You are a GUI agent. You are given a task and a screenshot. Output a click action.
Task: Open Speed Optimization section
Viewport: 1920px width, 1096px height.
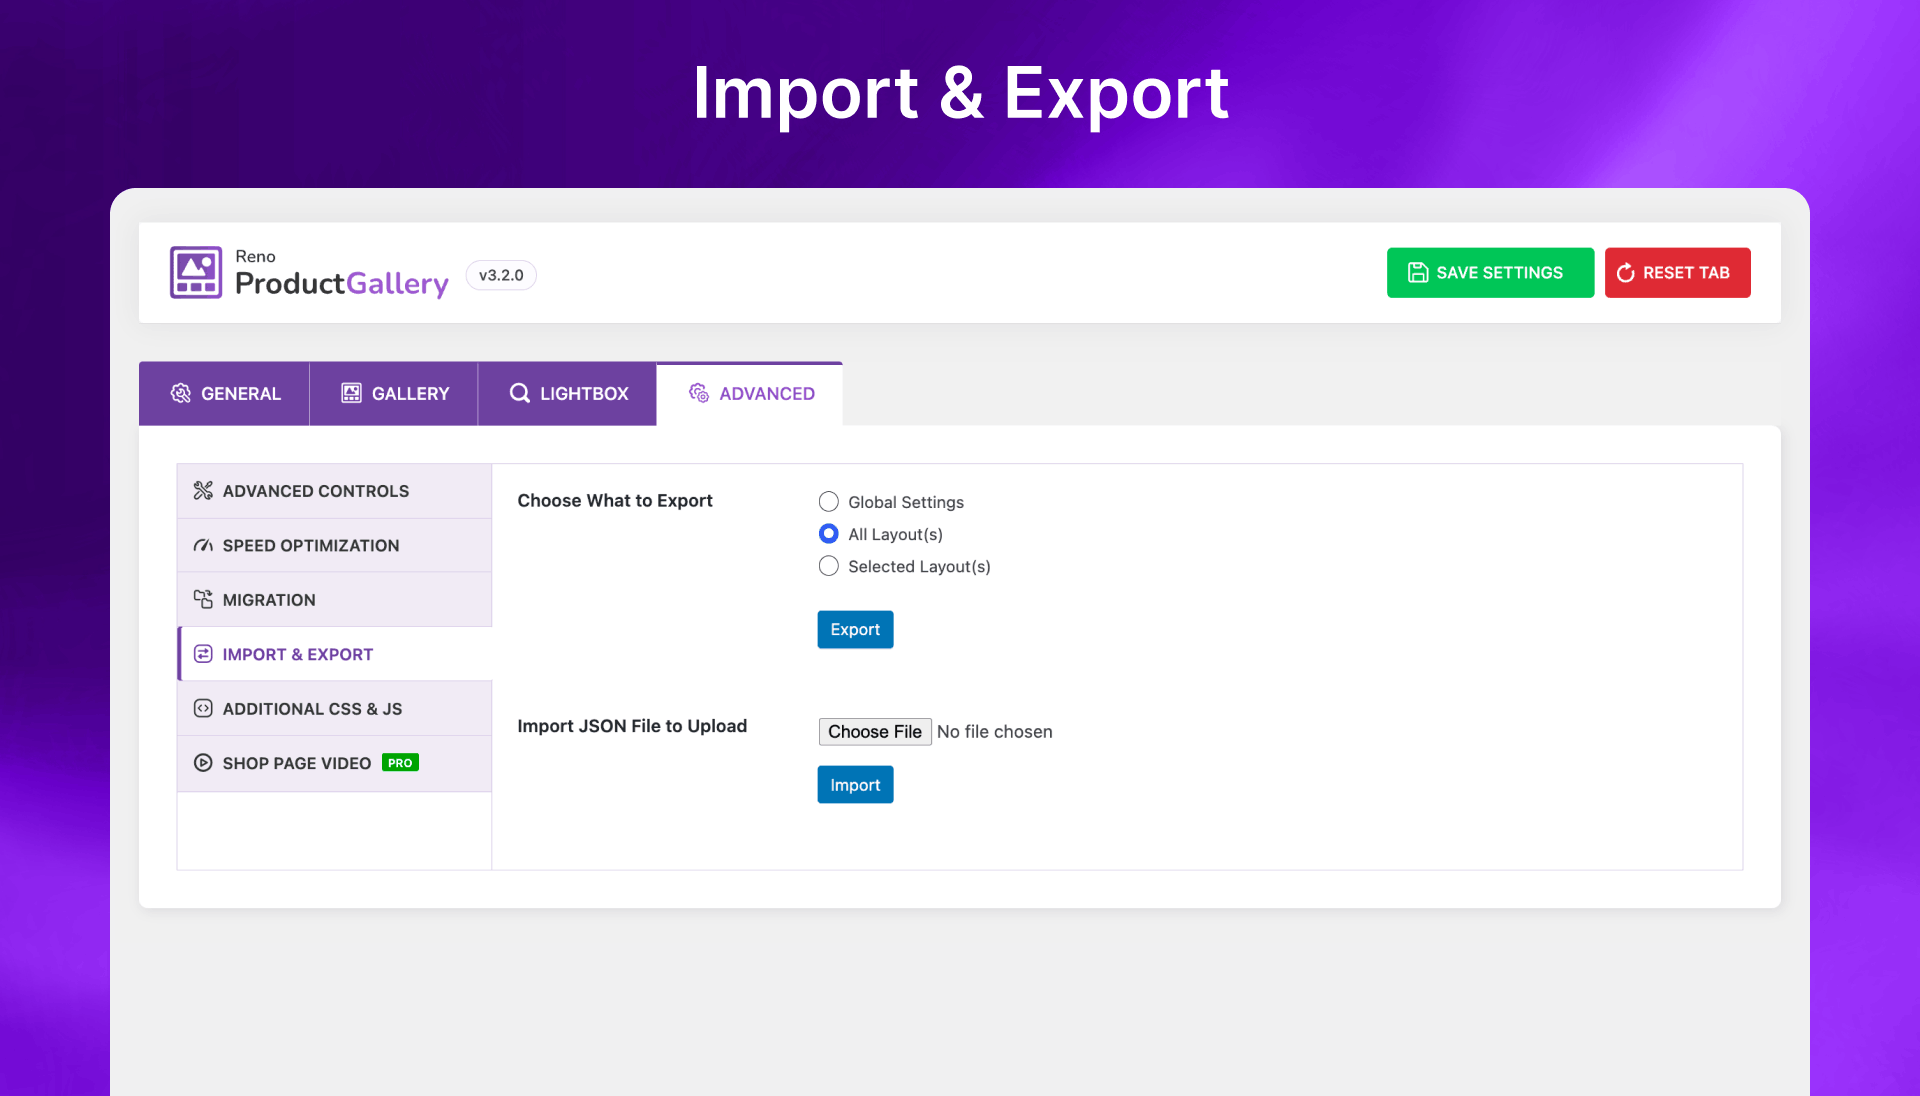click(x=334, y=545)
